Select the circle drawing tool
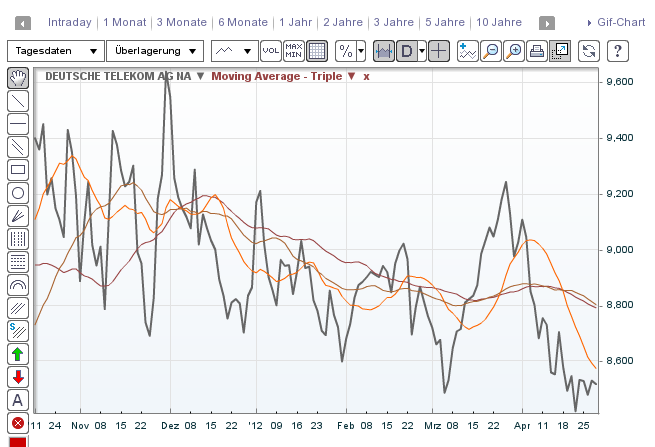Viewport: 655px width, 447px height. tap(18, 193)
